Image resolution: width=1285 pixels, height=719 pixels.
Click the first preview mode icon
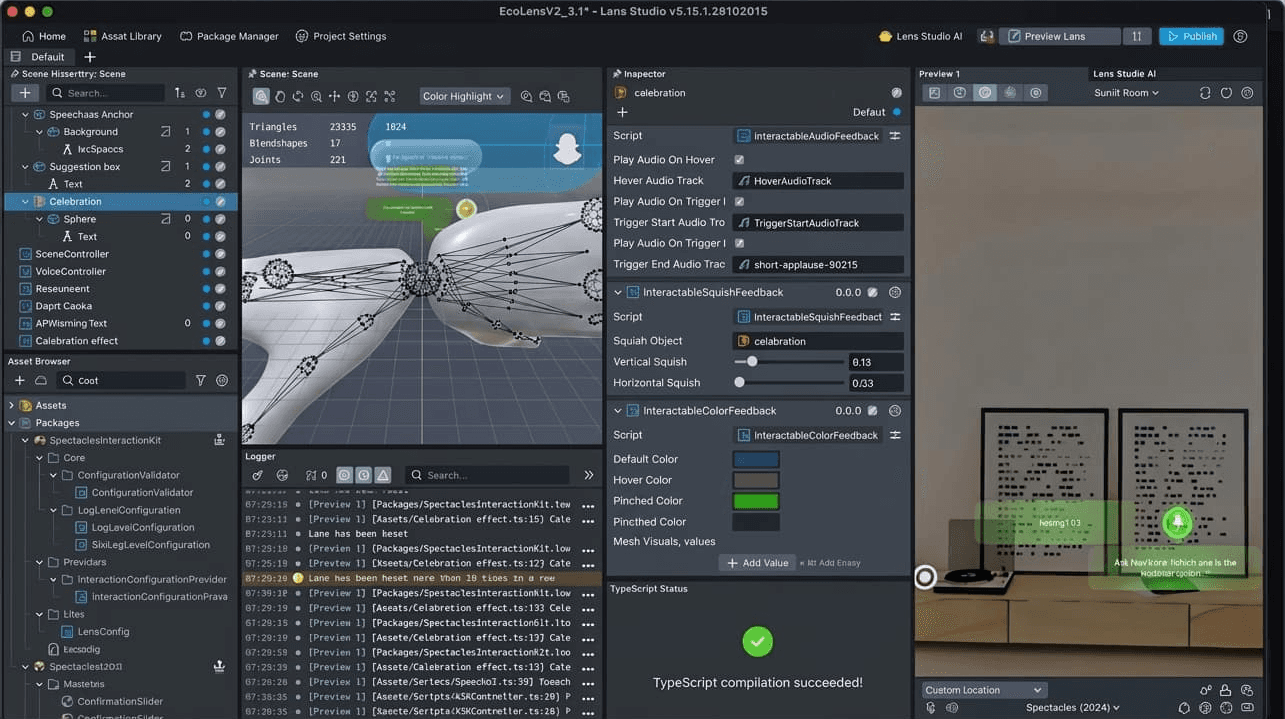tap(934, 93)
